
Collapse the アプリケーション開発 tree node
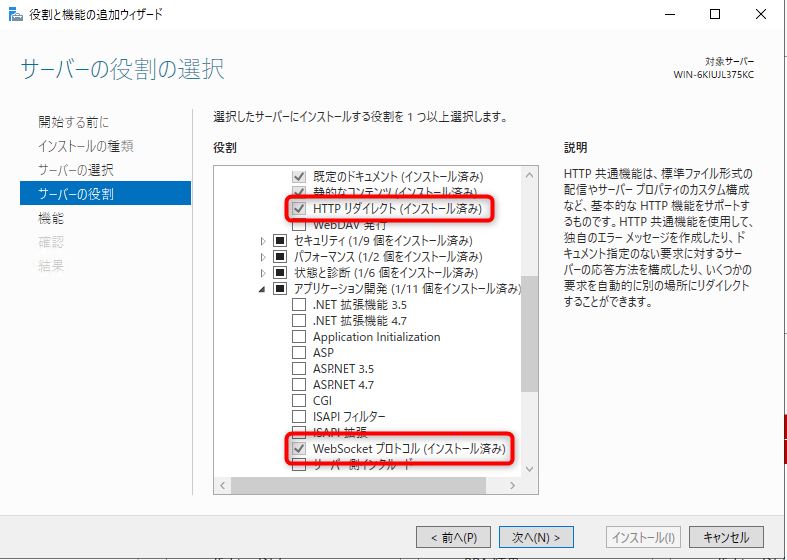264,289
